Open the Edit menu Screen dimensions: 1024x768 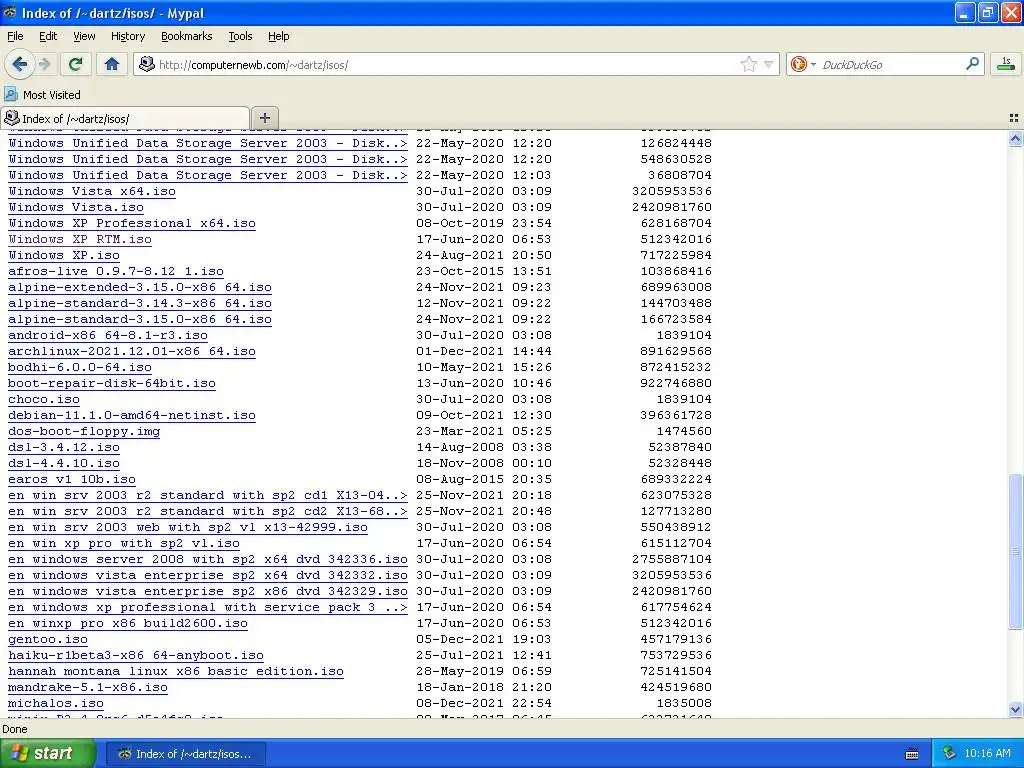(x=48, y=36)
